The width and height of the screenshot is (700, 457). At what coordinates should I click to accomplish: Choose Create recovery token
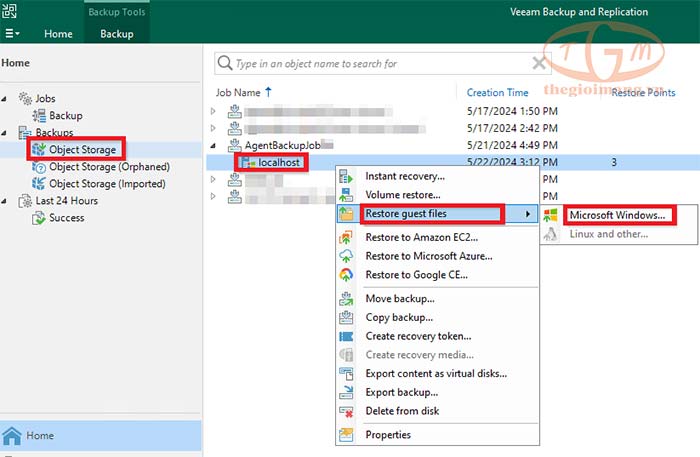tap(418, 336)
